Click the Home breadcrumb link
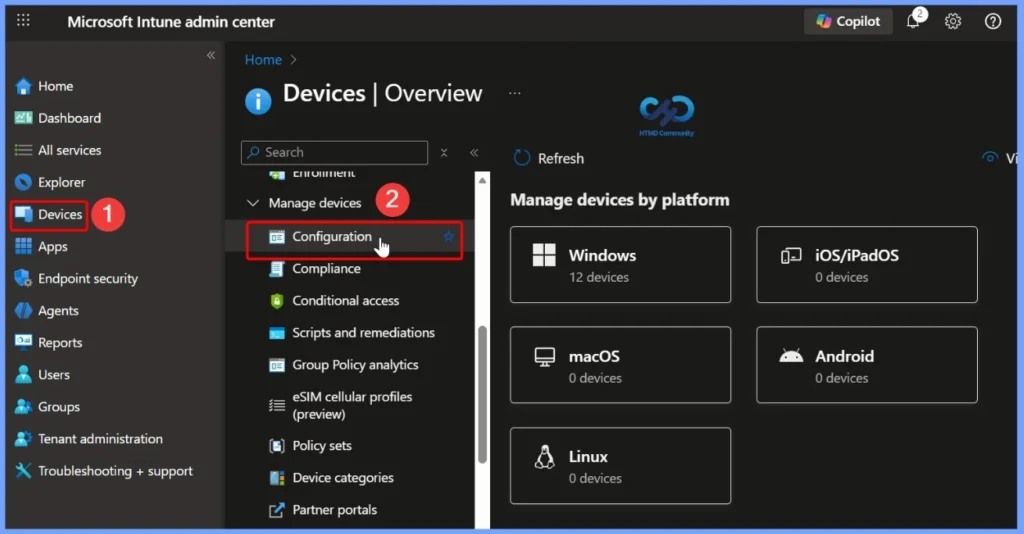Screen dimensions: 1024x534 [x=263, y=60]
